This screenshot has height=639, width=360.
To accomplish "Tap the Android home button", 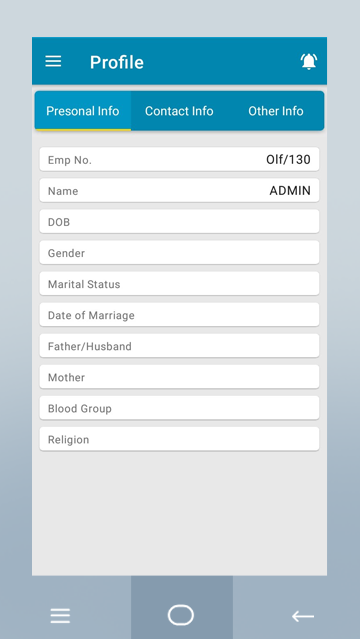I will (x=181, y=615).
